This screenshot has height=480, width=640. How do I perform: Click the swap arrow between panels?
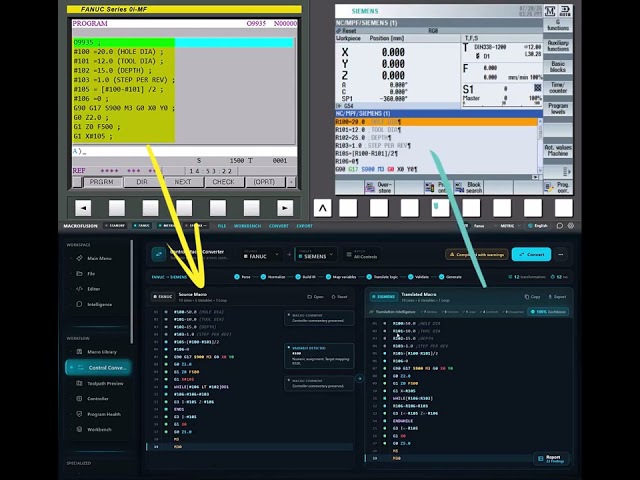(359, 378)
